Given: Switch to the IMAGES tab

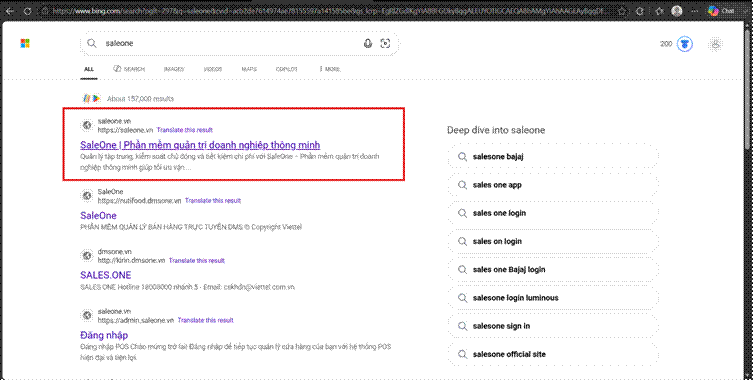Looking at the screenshot, I should (174, 69).
